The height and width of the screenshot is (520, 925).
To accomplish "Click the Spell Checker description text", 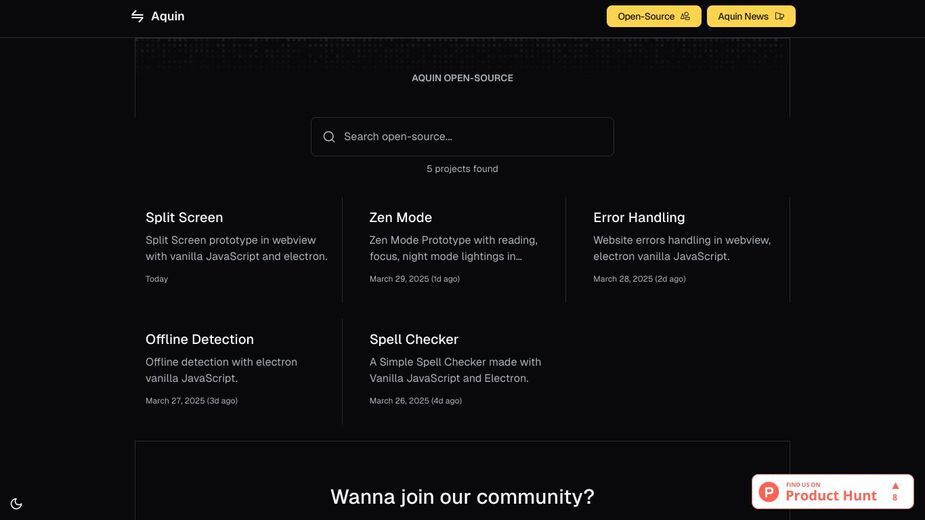I will [455, 370].
